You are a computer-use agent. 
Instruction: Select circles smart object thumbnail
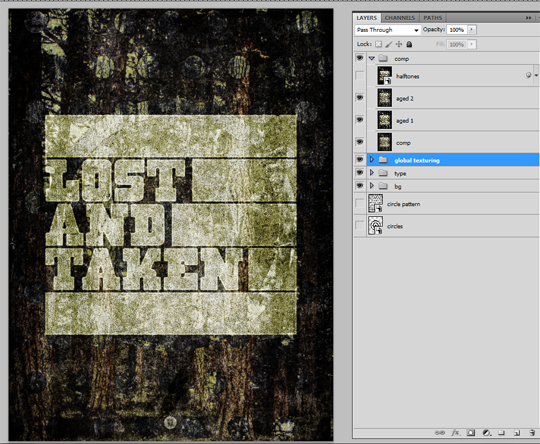pos(375,226)
